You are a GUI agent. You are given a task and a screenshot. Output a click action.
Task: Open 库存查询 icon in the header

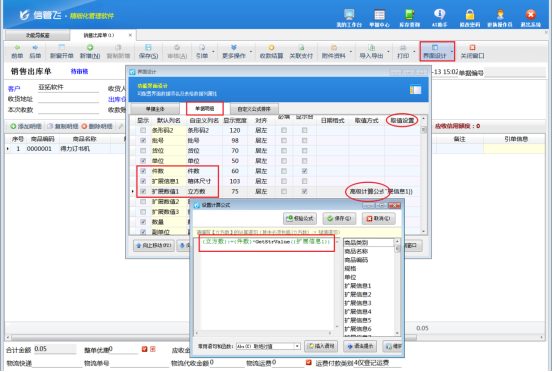(409, 18)
